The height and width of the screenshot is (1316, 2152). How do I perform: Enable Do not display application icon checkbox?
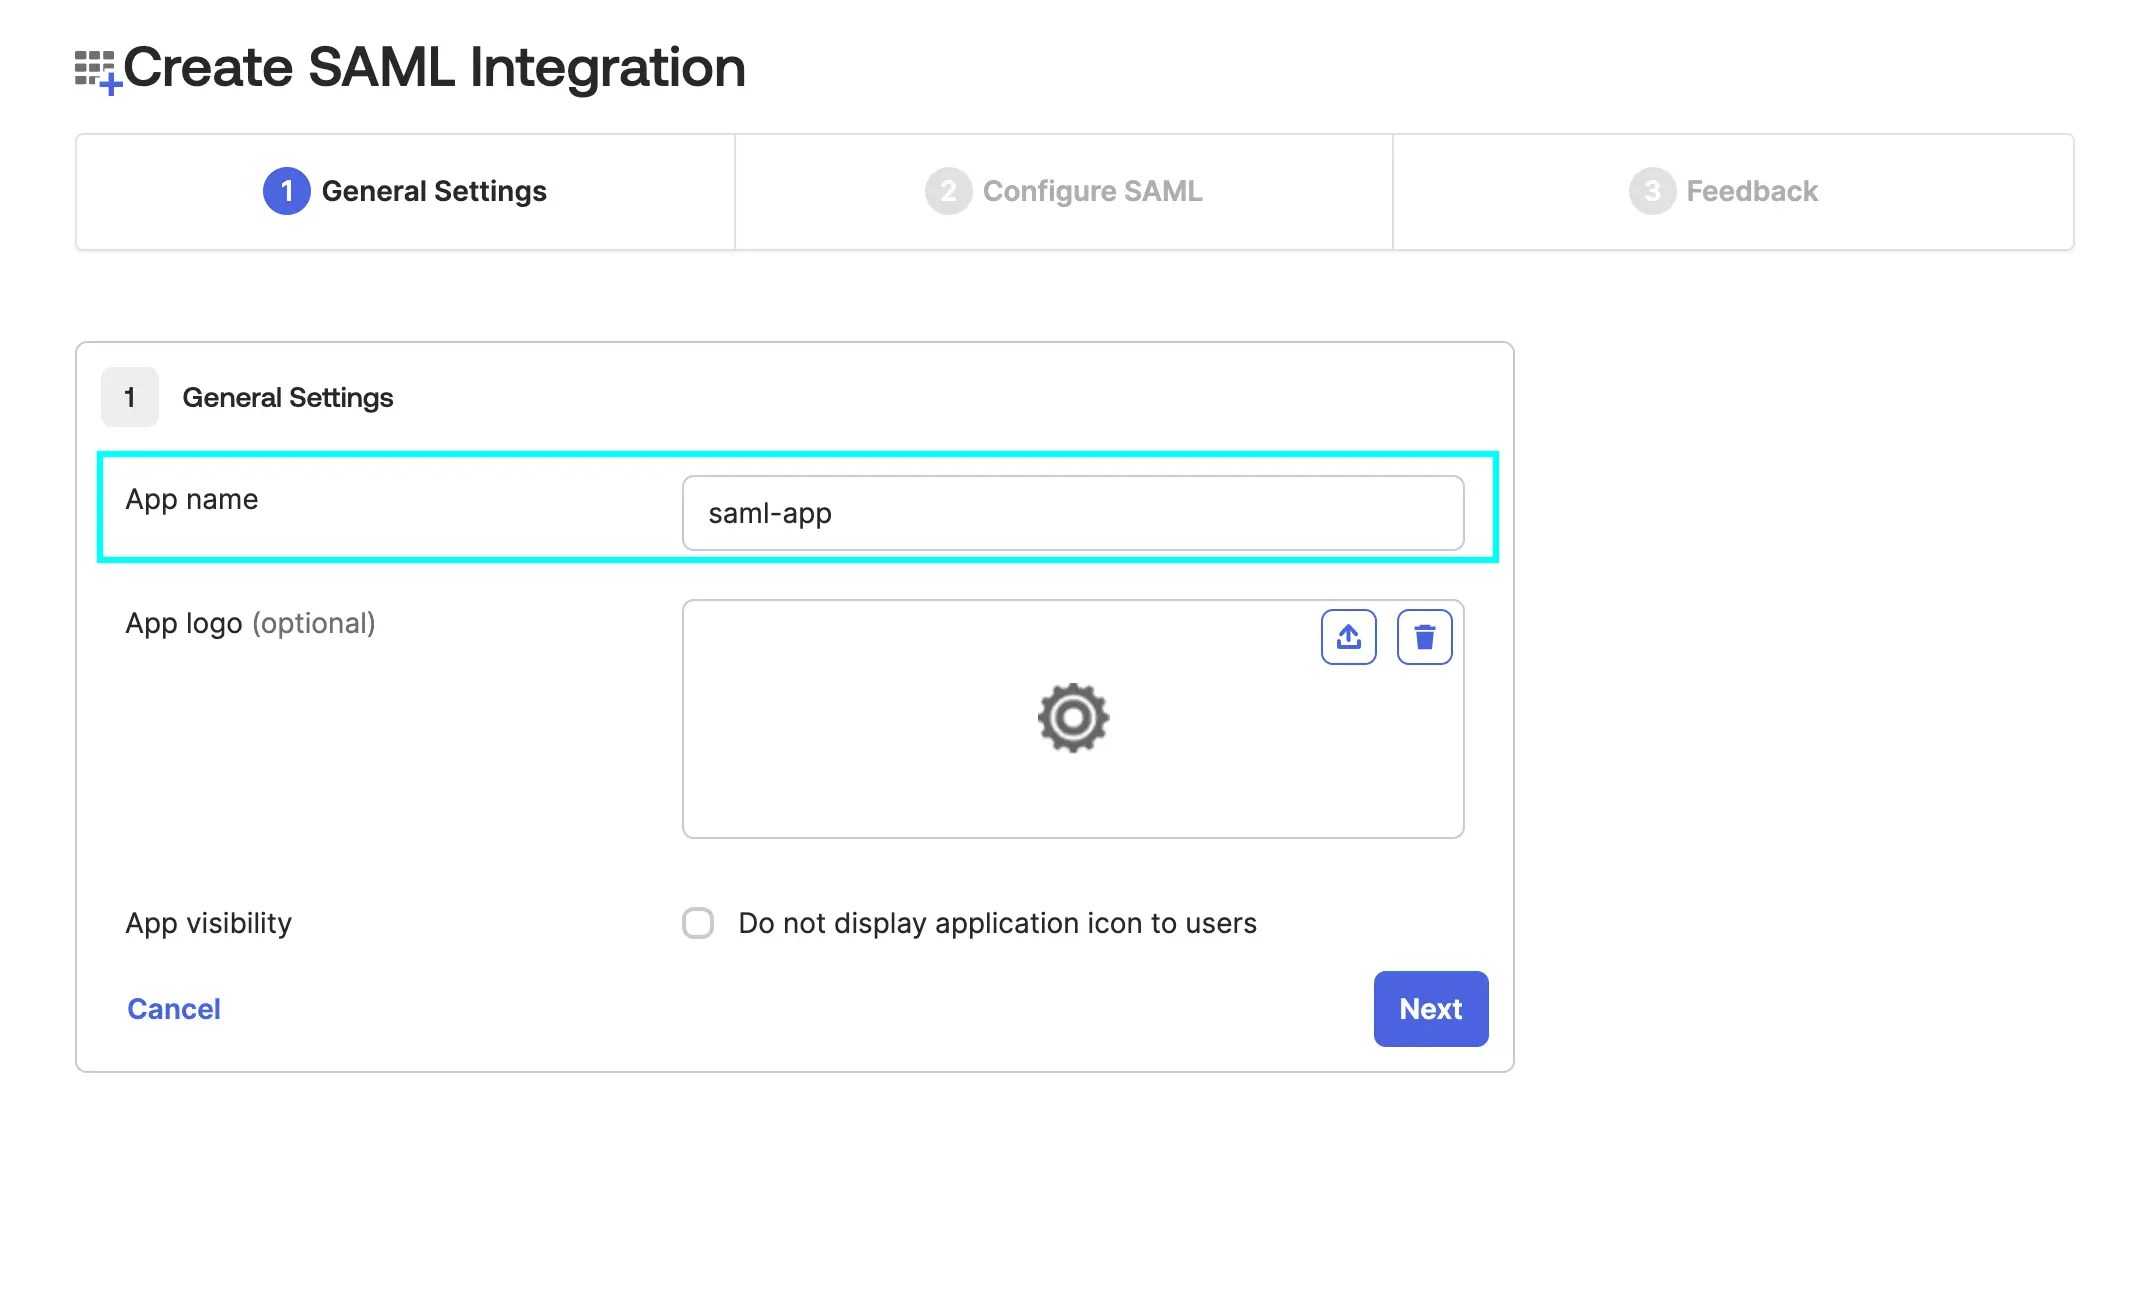(698, 923)
